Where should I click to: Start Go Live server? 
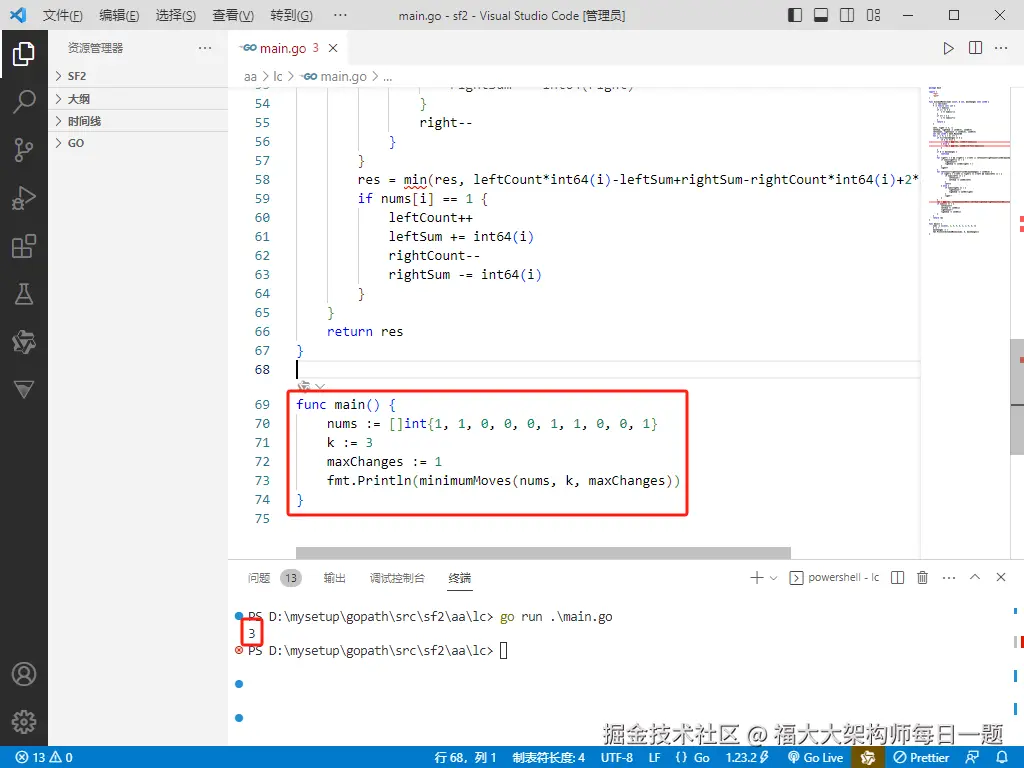point(816,758)
